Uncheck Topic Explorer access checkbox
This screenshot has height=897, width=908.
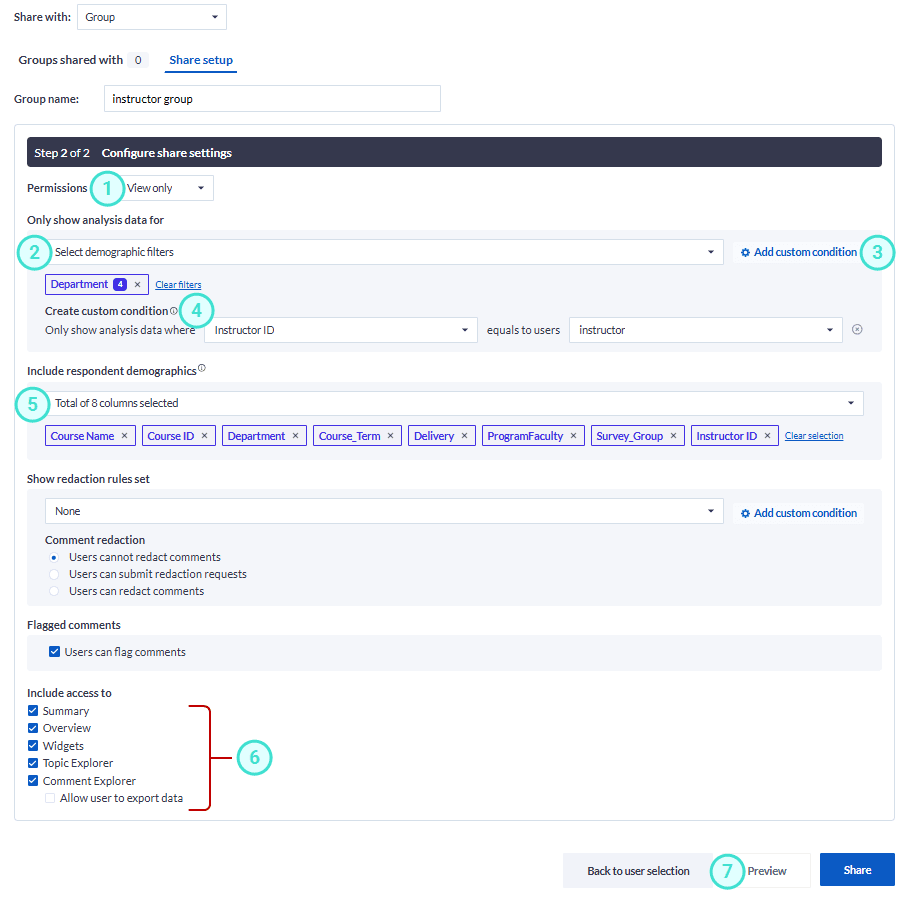(33, 763)
